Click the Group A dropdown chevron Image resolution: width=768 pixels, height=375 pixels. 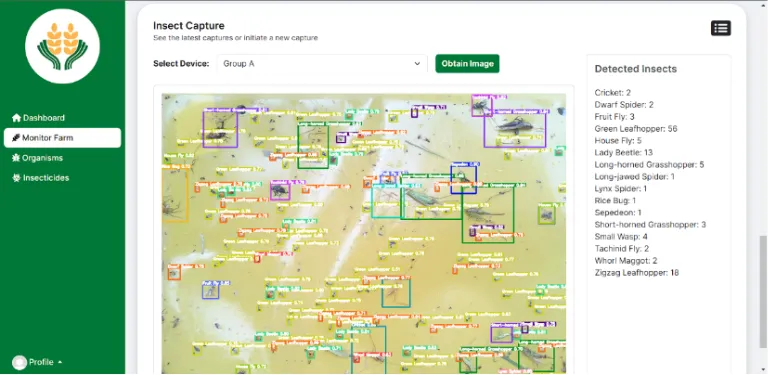click(417, 64)
